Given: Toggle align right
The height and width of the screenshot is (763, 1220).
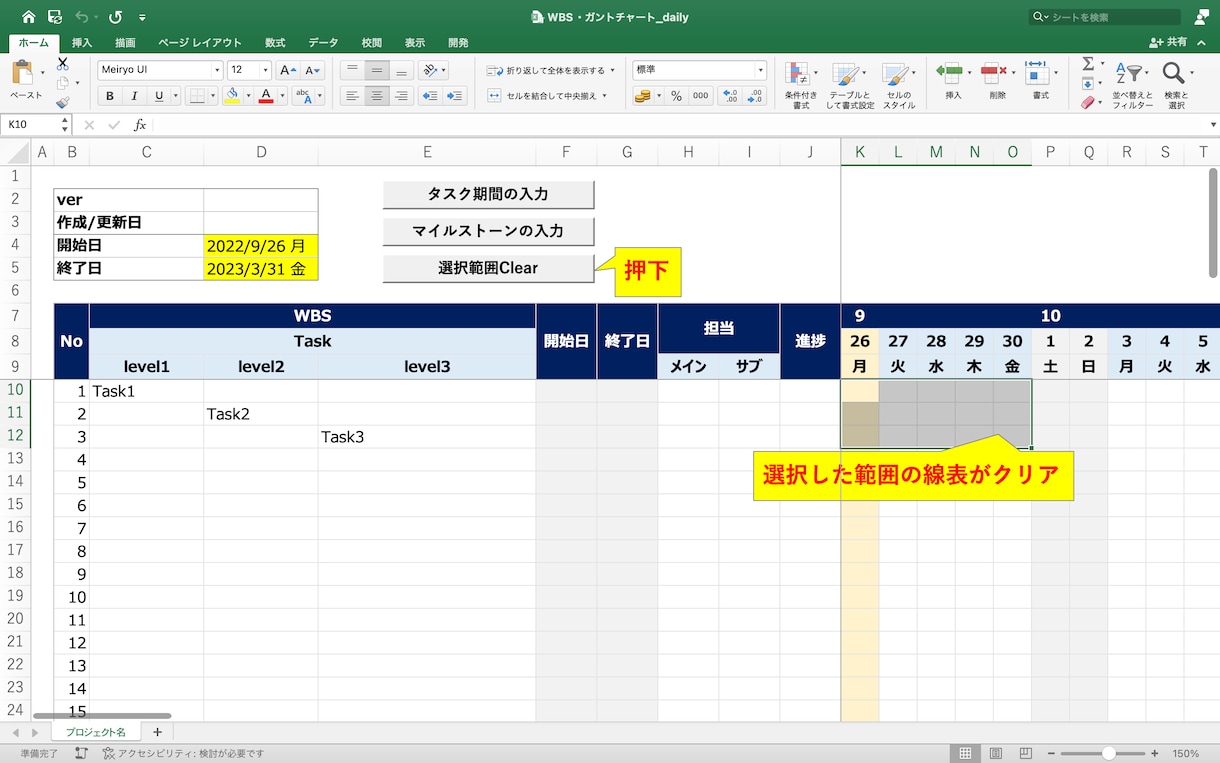Looking at the screenshot, I should [x=402, y=96].
